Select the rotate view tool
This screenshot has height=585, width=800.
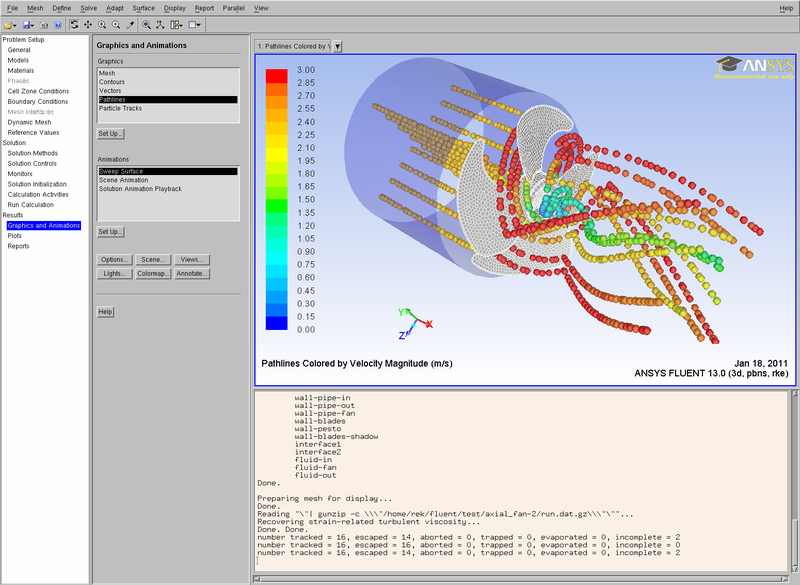coord(74,23)
